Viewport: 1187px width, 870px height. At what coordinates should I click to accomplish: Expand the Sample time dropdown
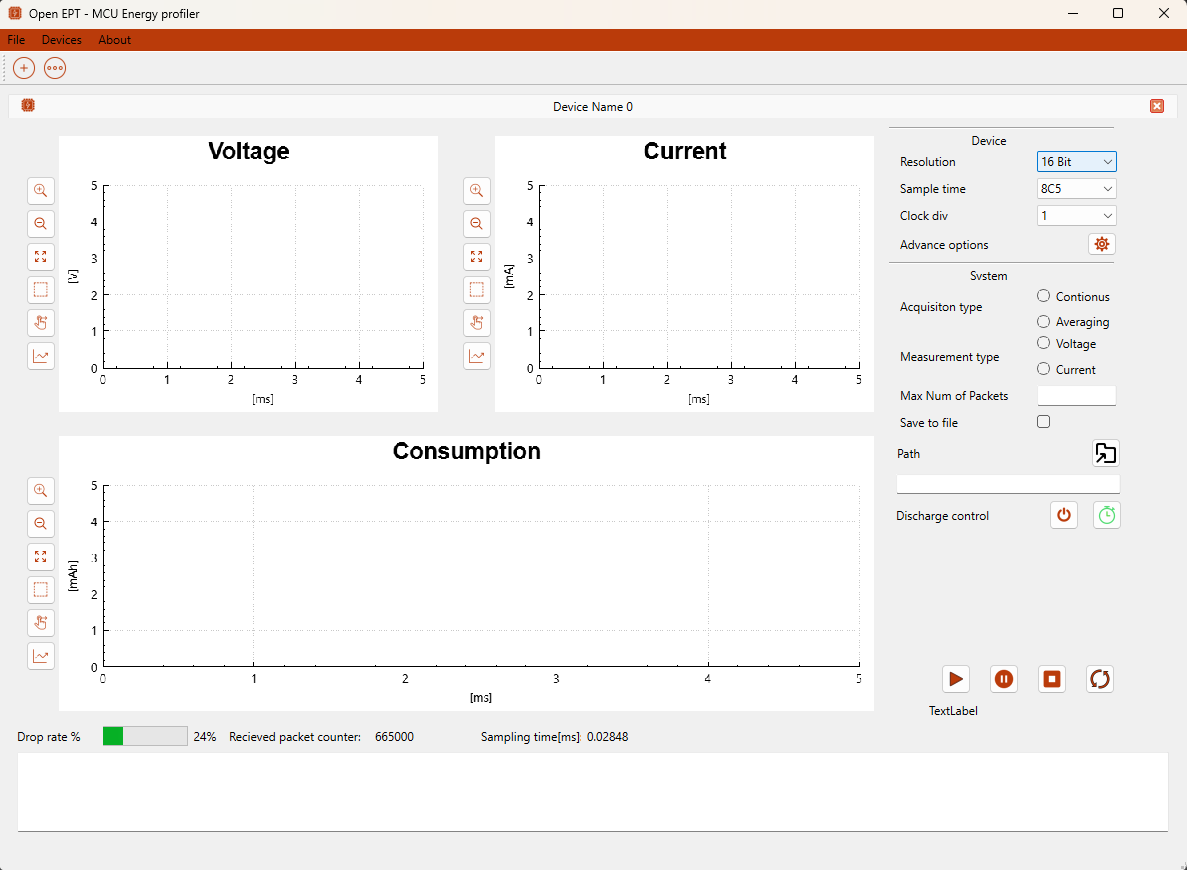tap(1076, 189)
